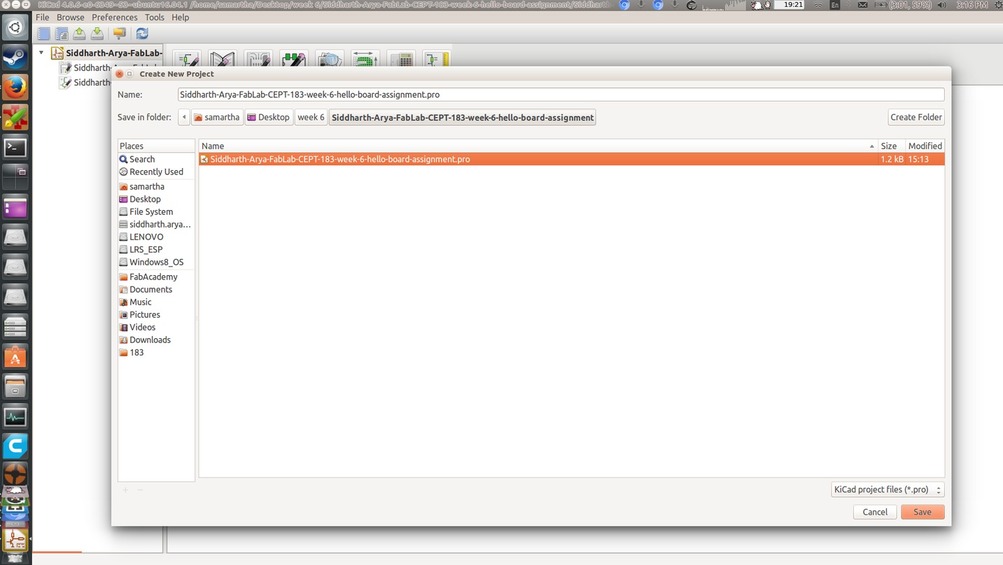The width and height of the screenshot is (1003, 565).
Task: Click the Cancel button
Action: (x=874, y=512)
